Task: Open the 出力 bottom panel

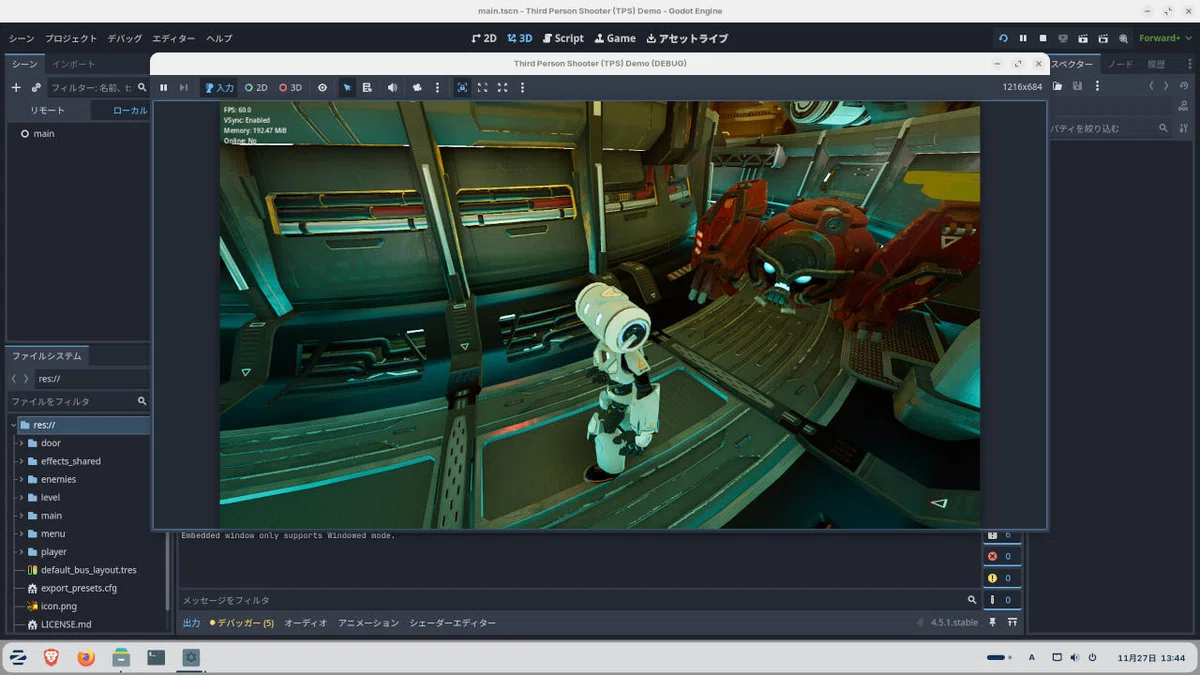Action: tap(191, 623)
